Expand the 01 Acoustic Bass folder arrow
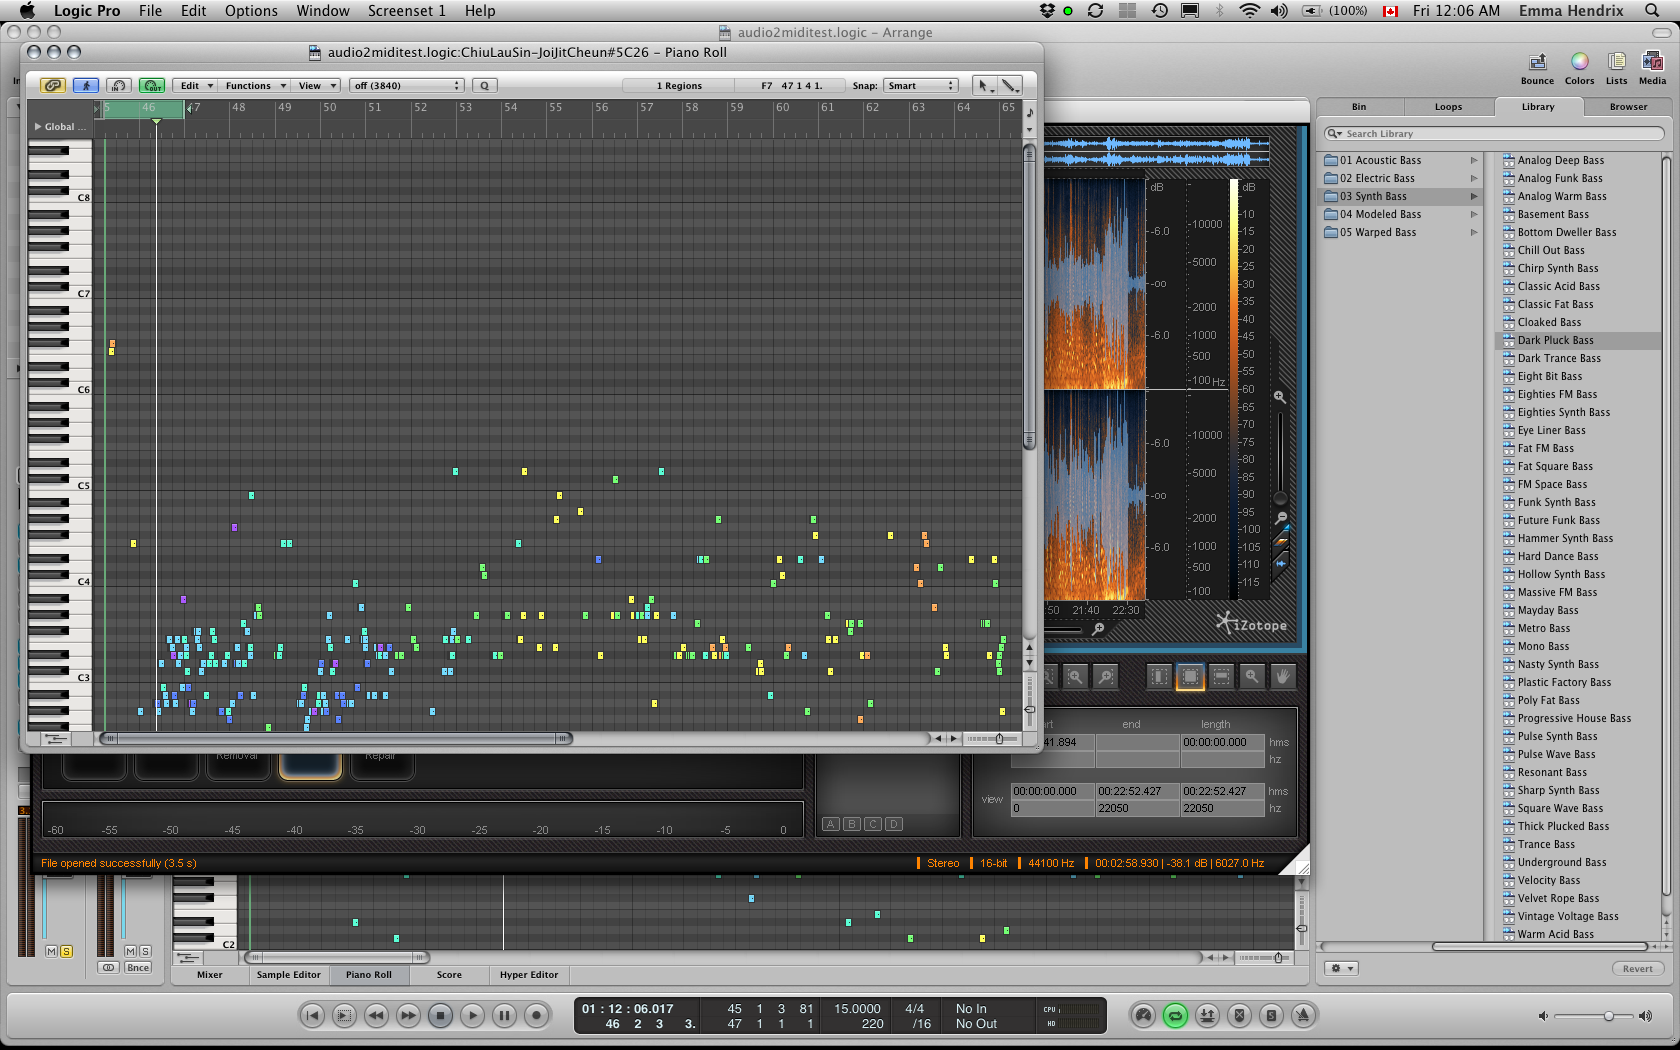 click(x=1473, y=161)
